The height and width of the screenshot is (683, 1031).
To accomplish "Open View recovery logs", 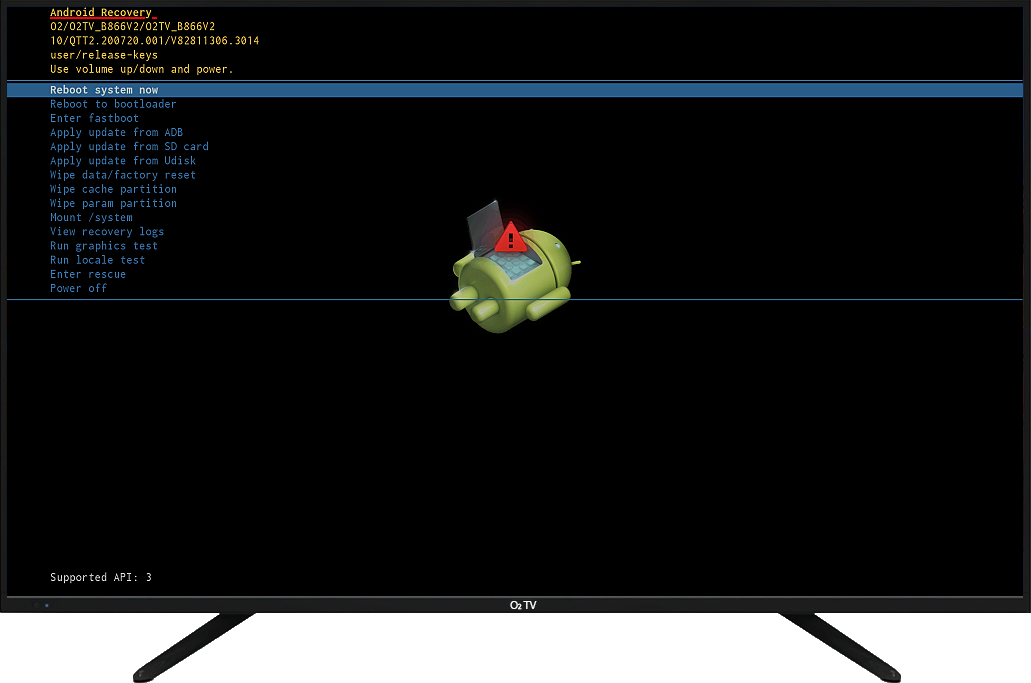I will click(x=107, y=231).
